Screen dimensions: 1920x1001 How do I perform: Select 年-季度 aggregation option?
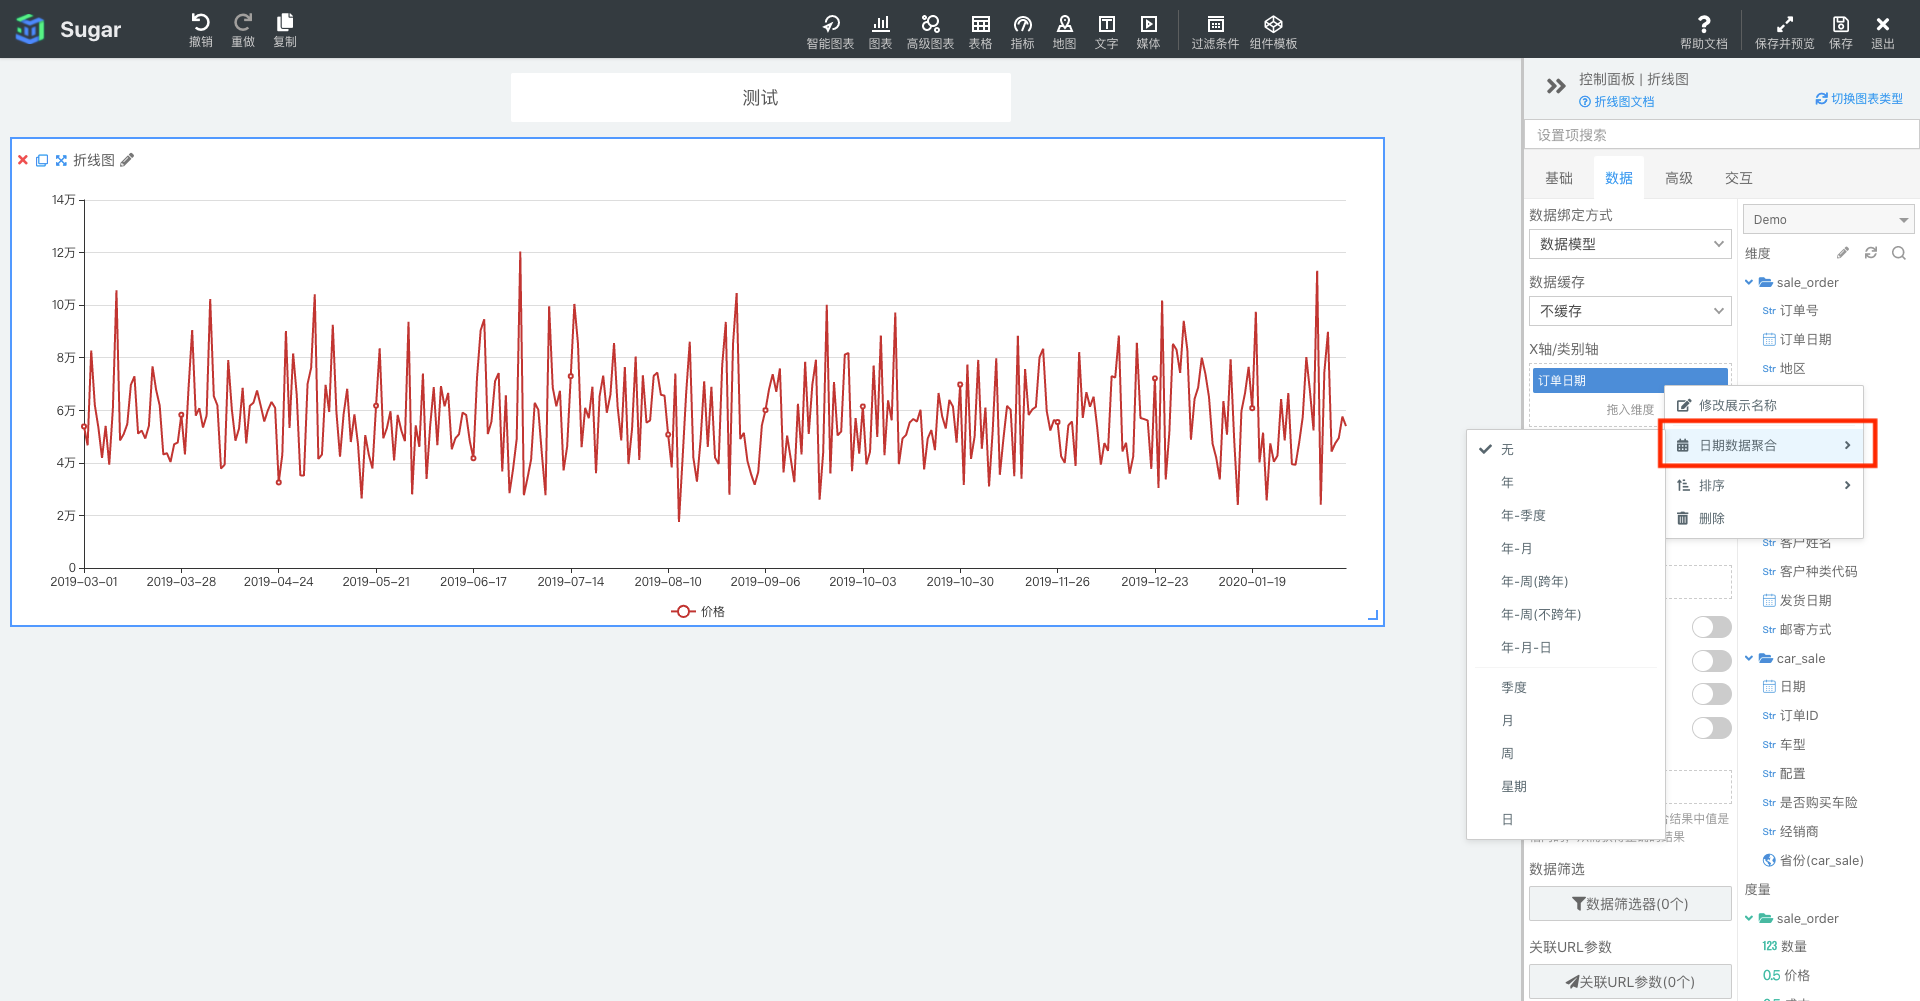1565,515
